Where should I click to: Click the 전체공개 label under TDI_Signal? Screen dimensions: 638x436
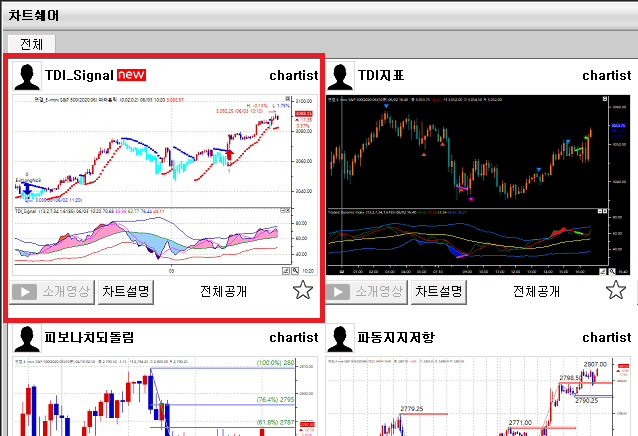point(223,291)
